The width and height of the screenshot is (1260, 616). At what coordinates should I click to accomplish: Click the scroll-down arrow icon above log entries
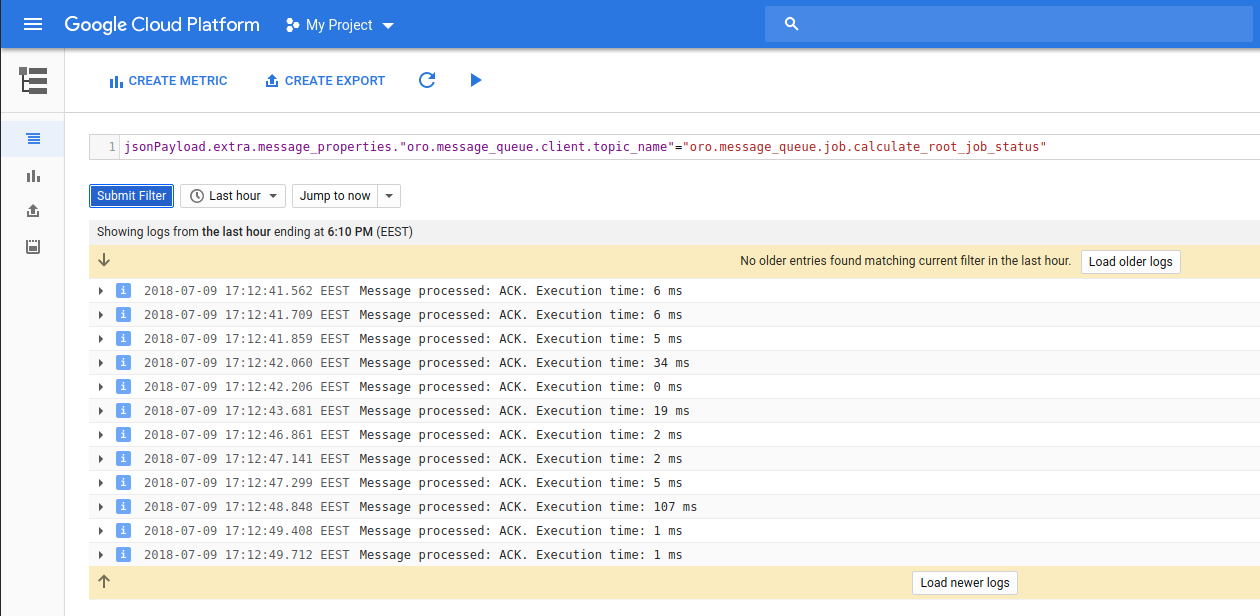click(x=104, y=261)
